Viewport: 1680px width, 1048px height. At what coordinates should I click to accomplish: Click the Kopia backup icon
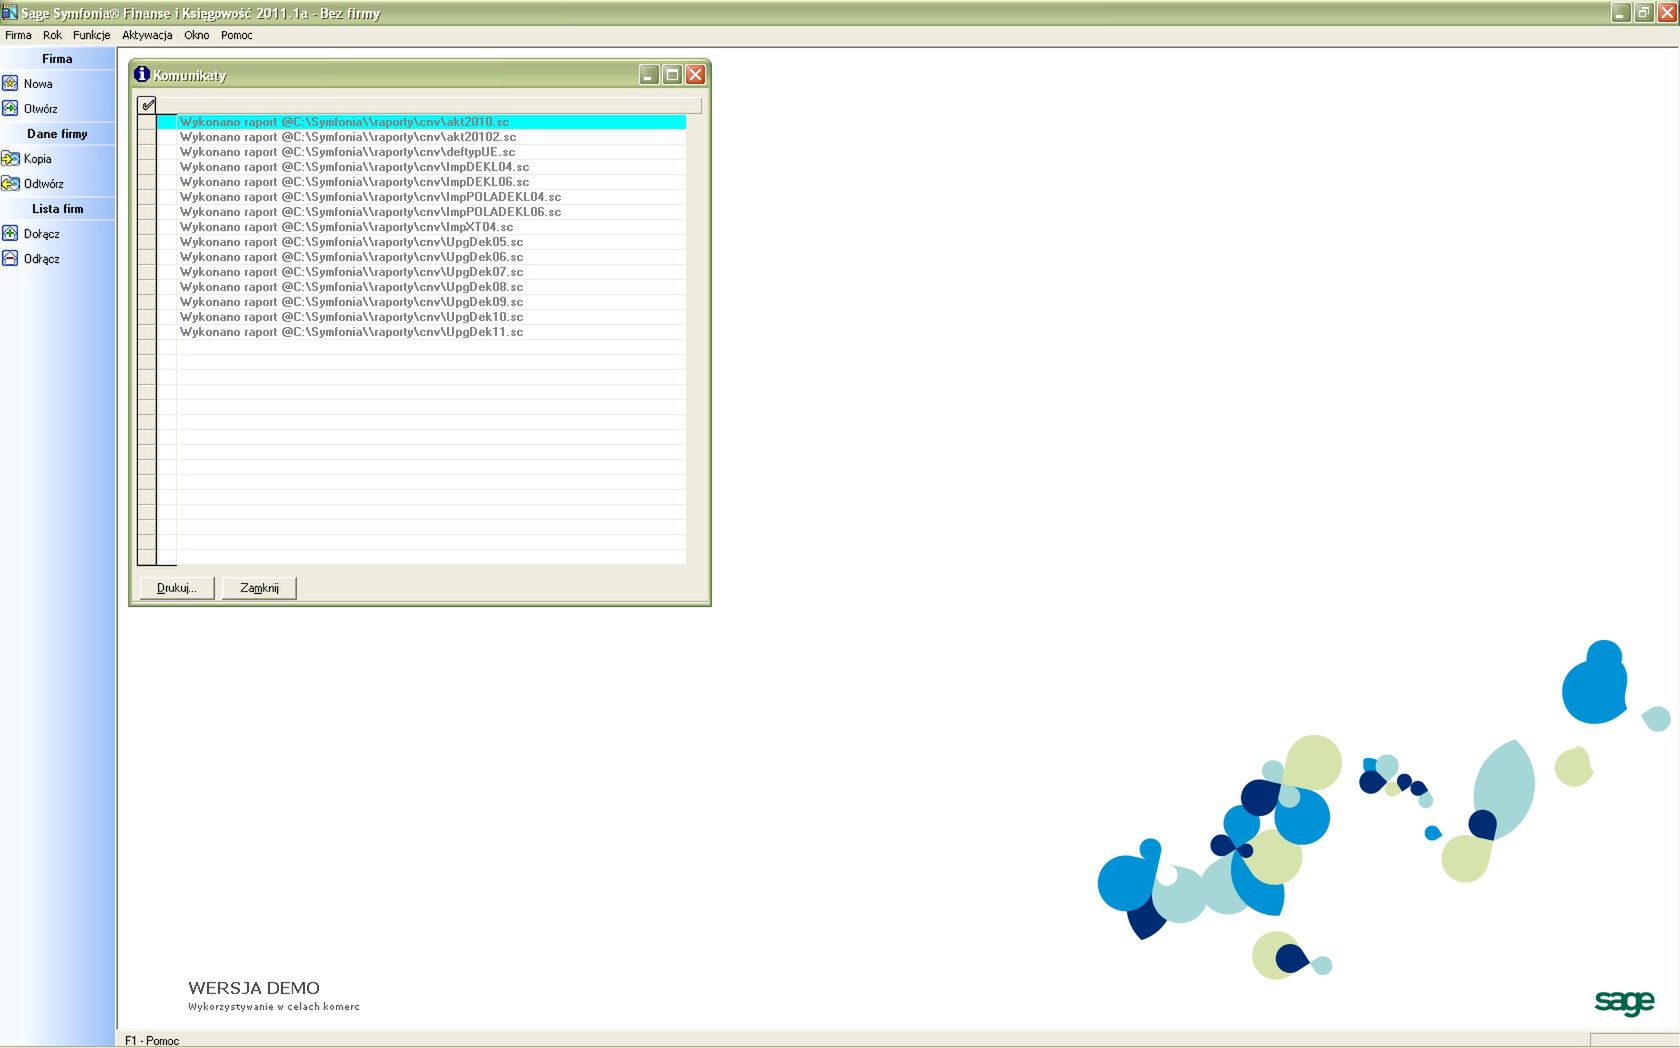point(10,158)
